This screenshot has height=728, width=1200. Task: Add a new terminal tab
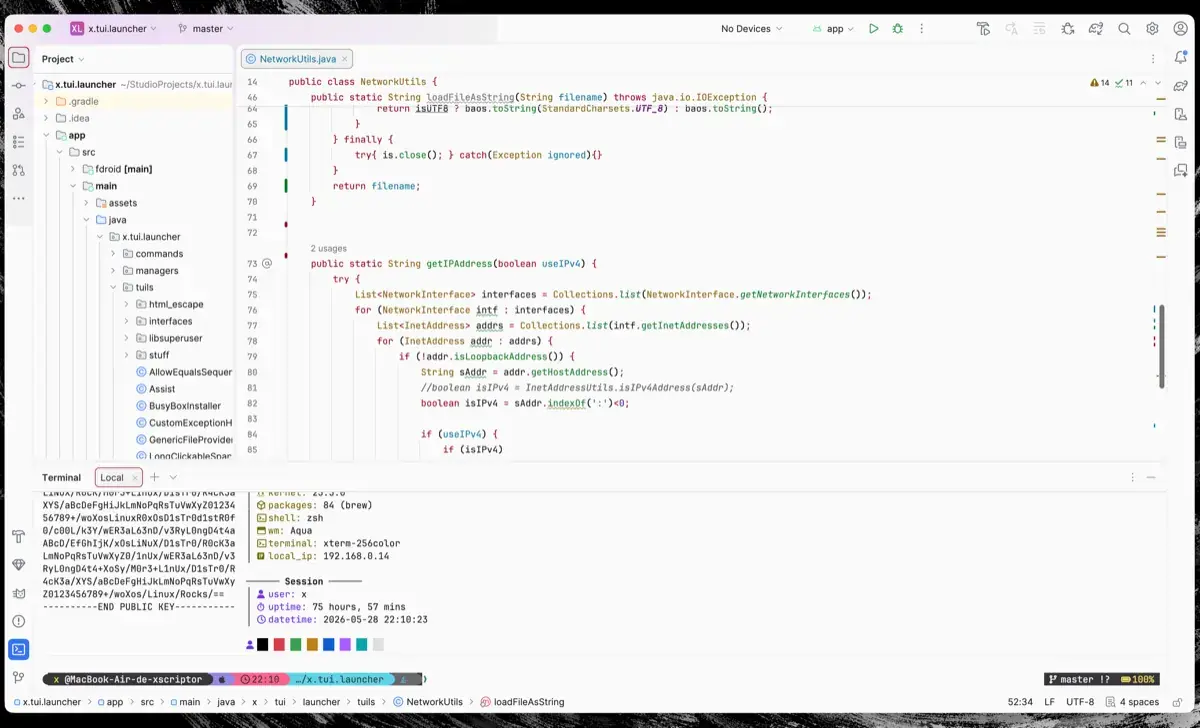click(155, 477)
